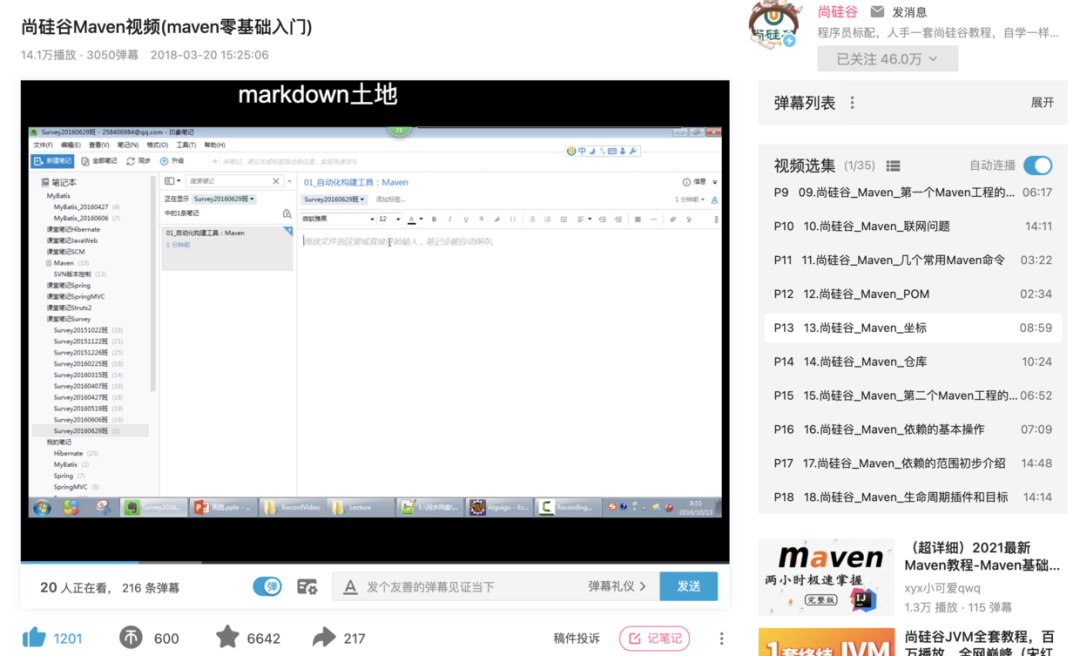Open 弹幕礼仪 chevron link
1080x656 pixels.
[x=617, y=586]
